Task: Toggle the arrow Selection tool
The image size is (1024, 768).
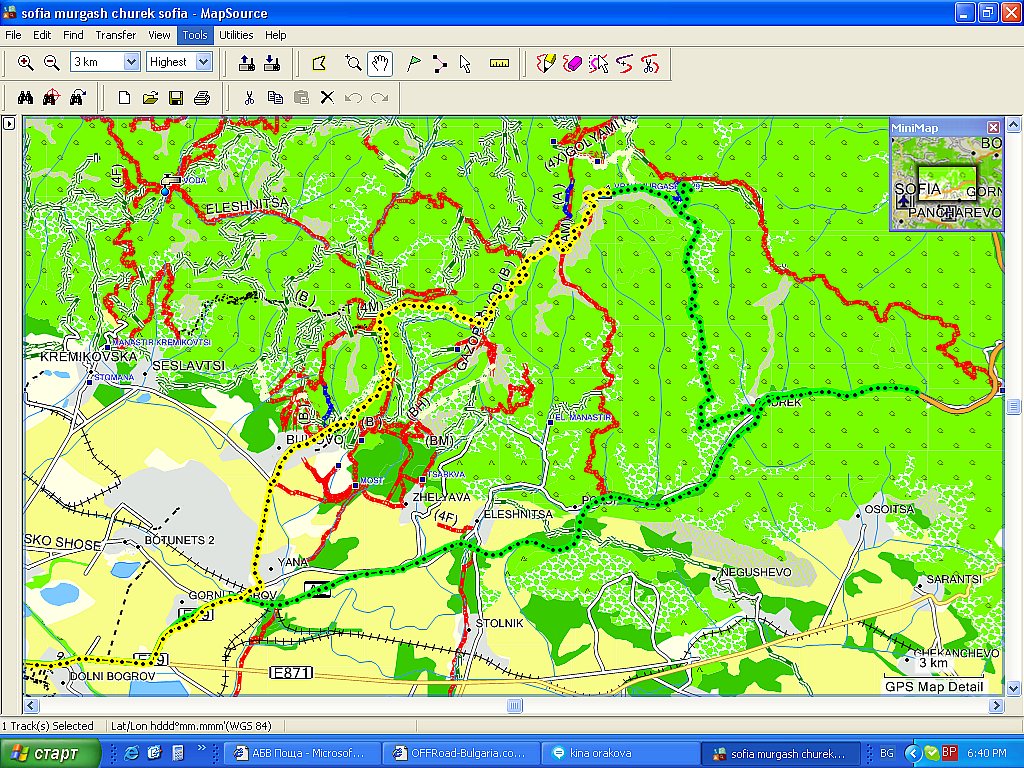Action: (x=465, y=63)
